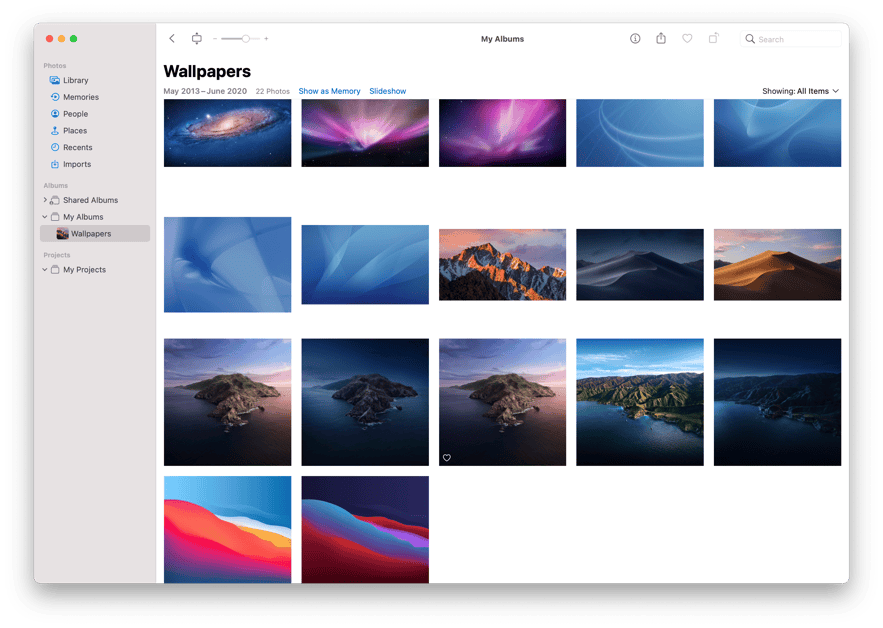
Task: Select People in the sidebar
Action: [75, 114]
